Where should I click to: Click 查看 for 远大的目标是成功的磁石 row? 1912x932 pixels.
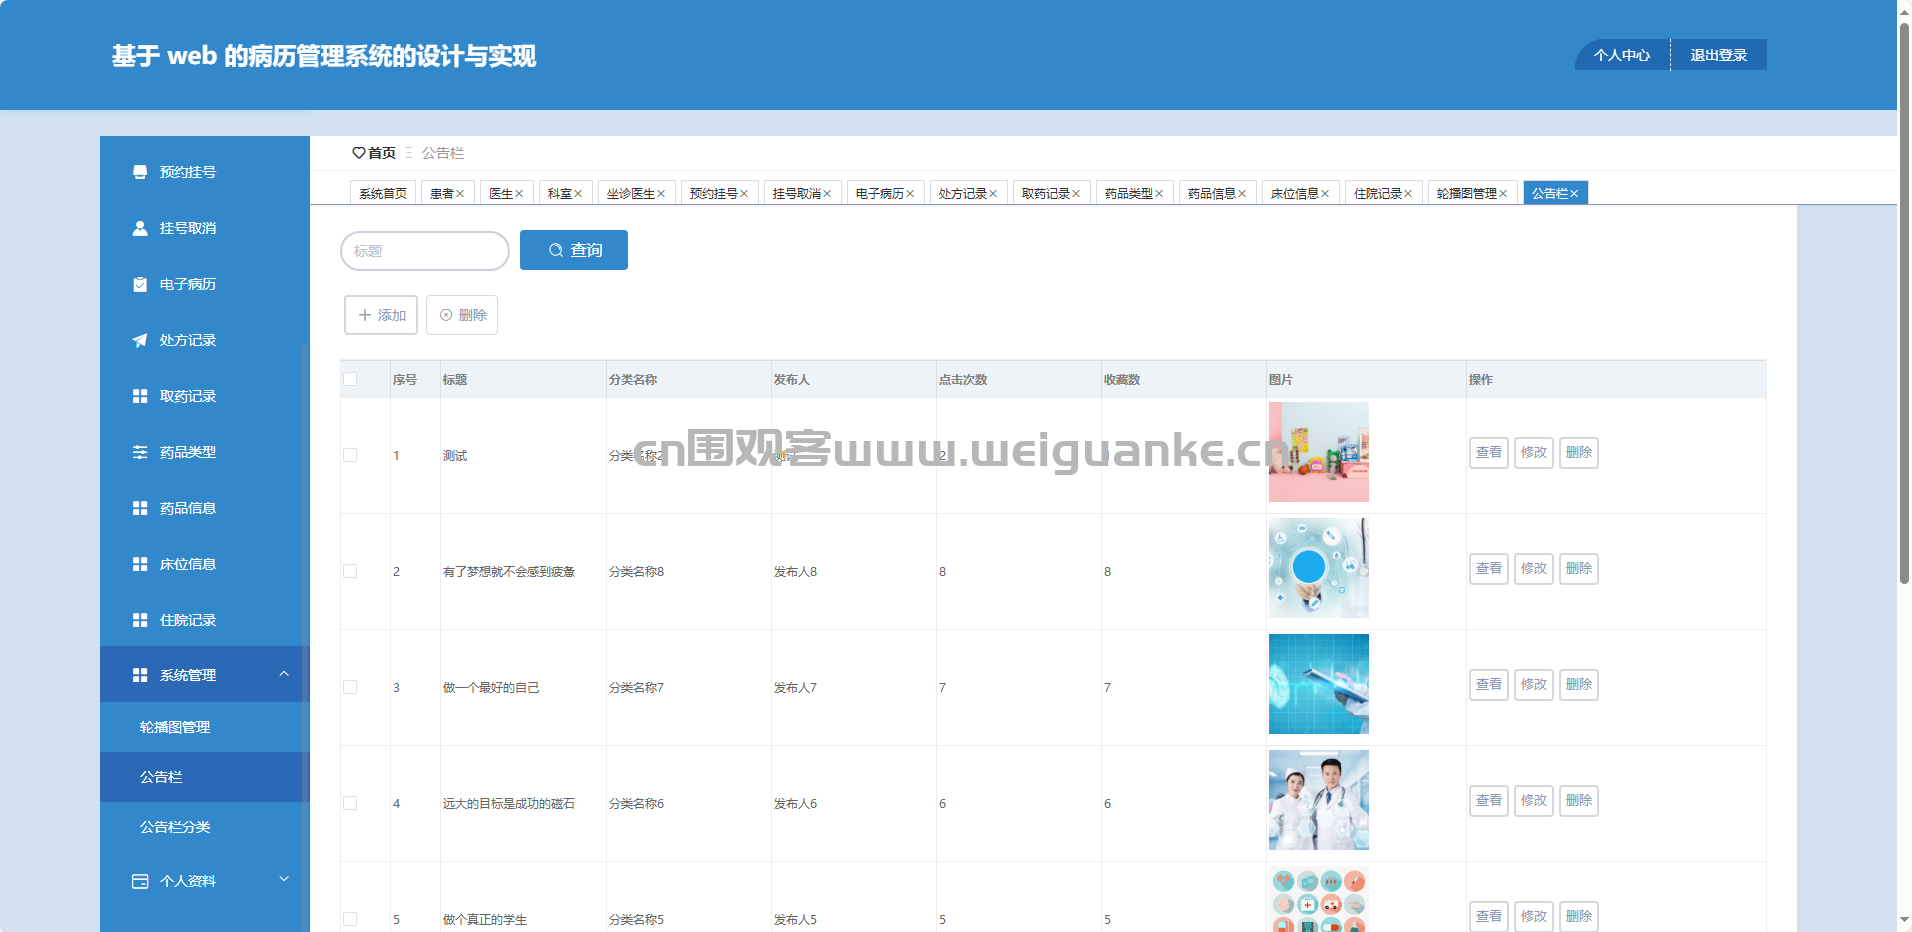point(1489,801)
